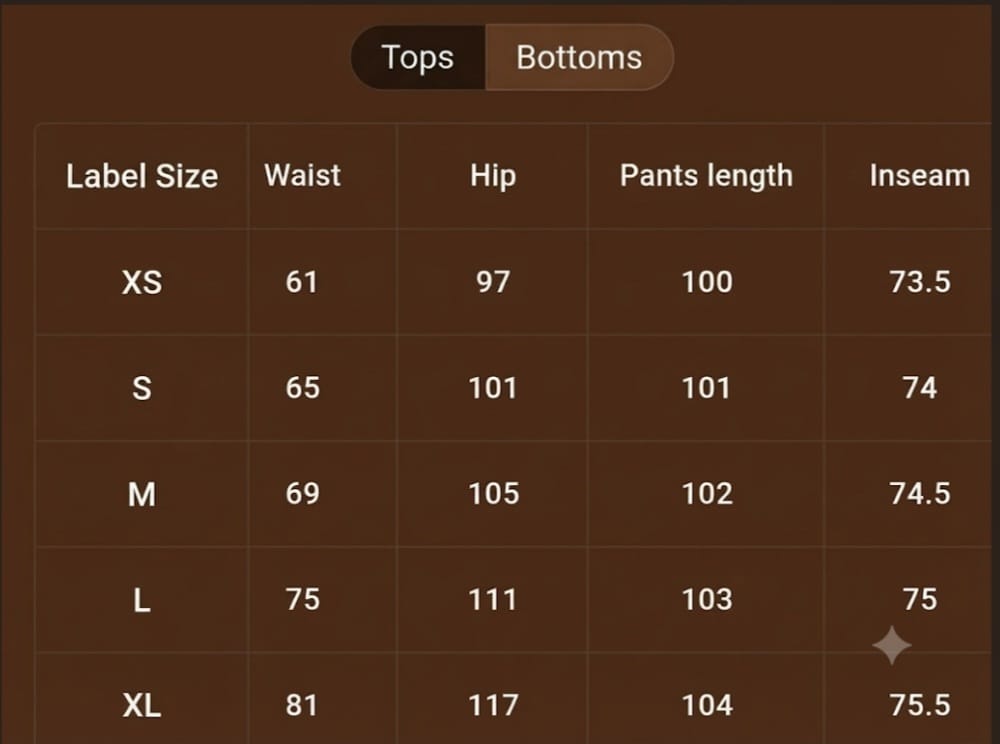The width and height of the screenshot is (1000, 744).
Task: Click inseam value 73.5
Action: 920,282
